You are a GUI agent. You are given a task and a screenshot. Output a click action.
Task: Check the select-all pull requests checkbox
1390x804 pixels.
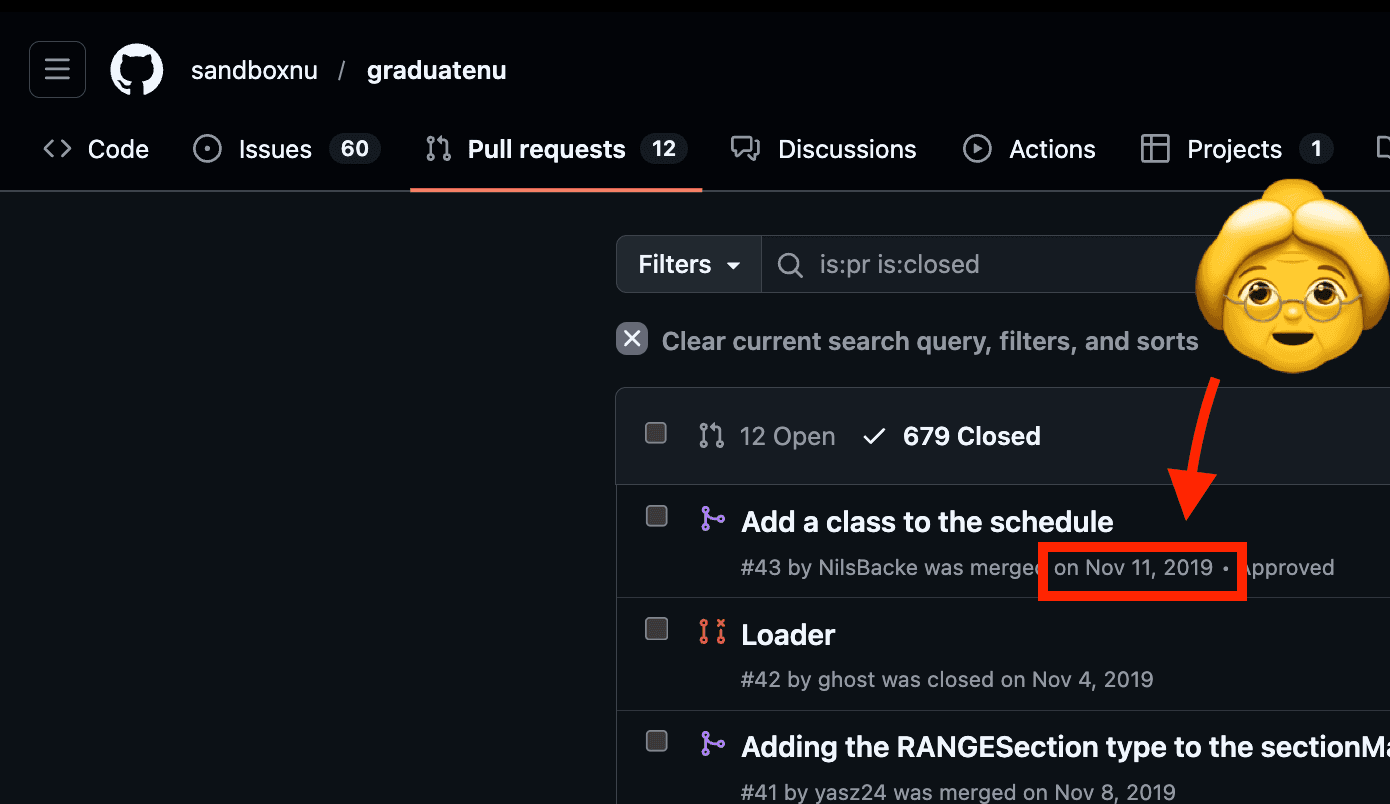tap(656, 433)
